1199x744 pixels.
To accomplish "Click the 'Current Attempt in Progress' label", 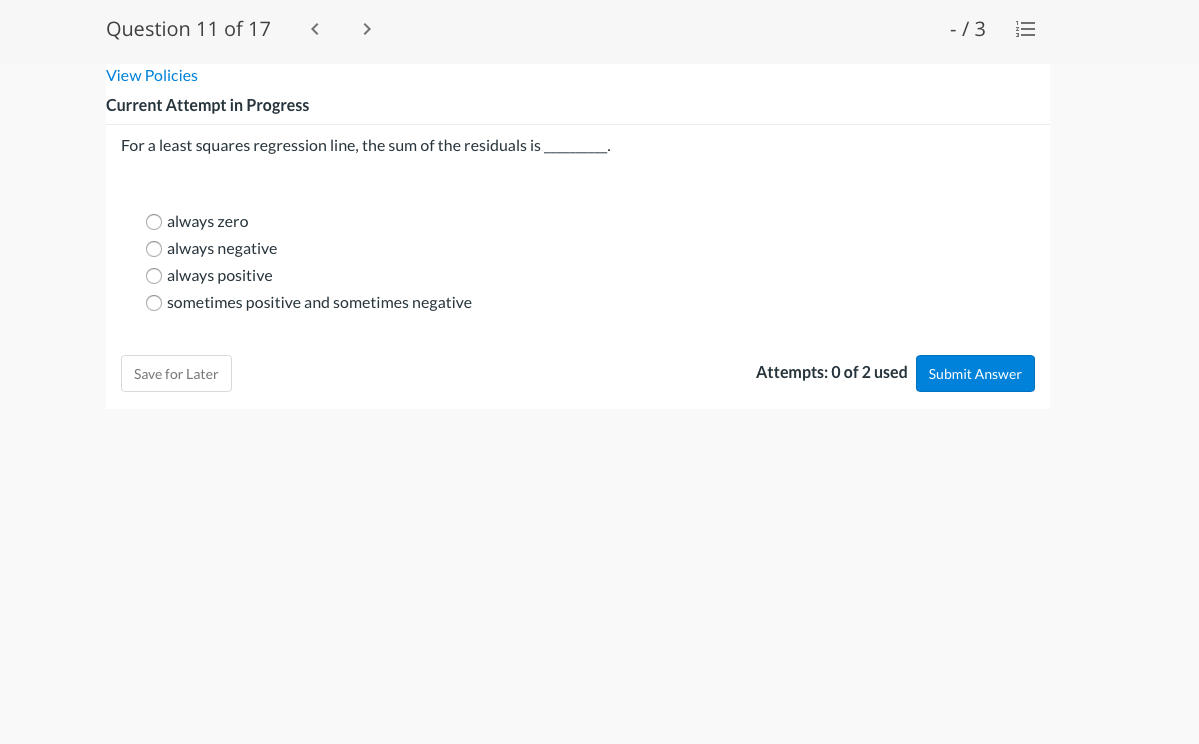I will (207, 106).
